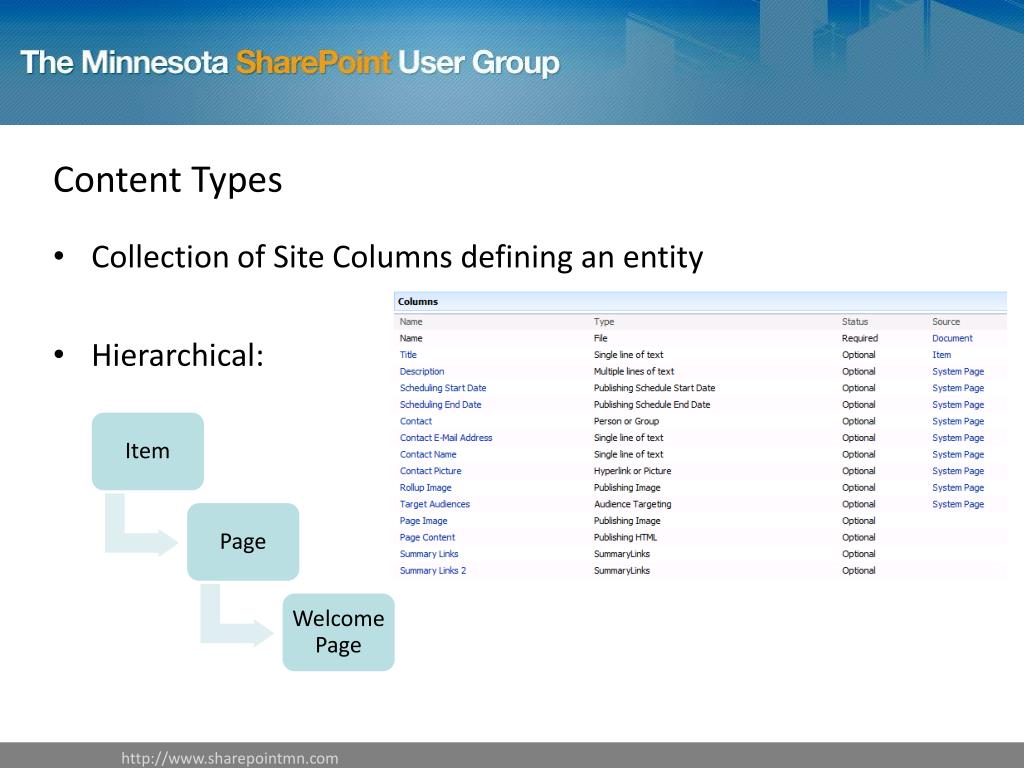1024x768 pixels.
Task: Click System Page source in Target Audiences row
Action: click(958, 504)
